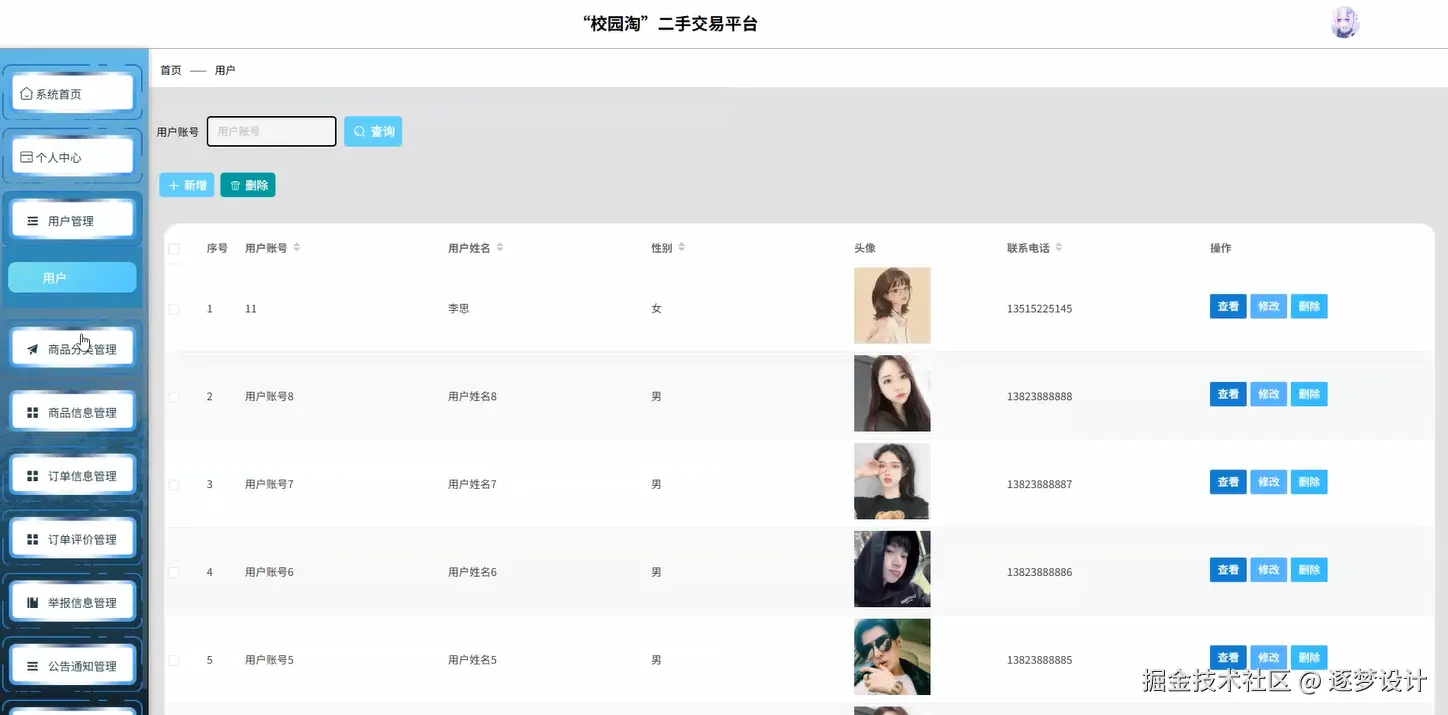This screenshot has height=715, width=1448.
Task: Collapse the 用户管理 sidebar menu
Action: [72, 220]
